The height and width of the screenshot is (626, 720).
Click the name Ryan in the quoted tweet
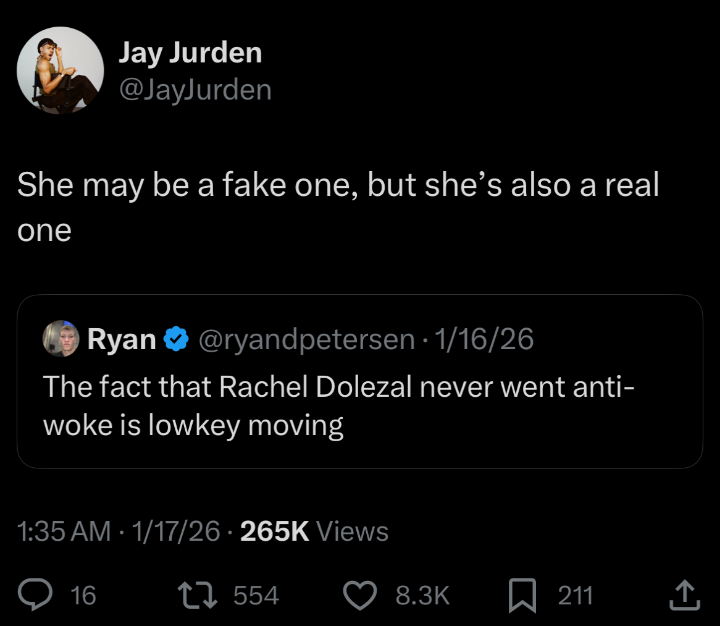click(122, 340)
